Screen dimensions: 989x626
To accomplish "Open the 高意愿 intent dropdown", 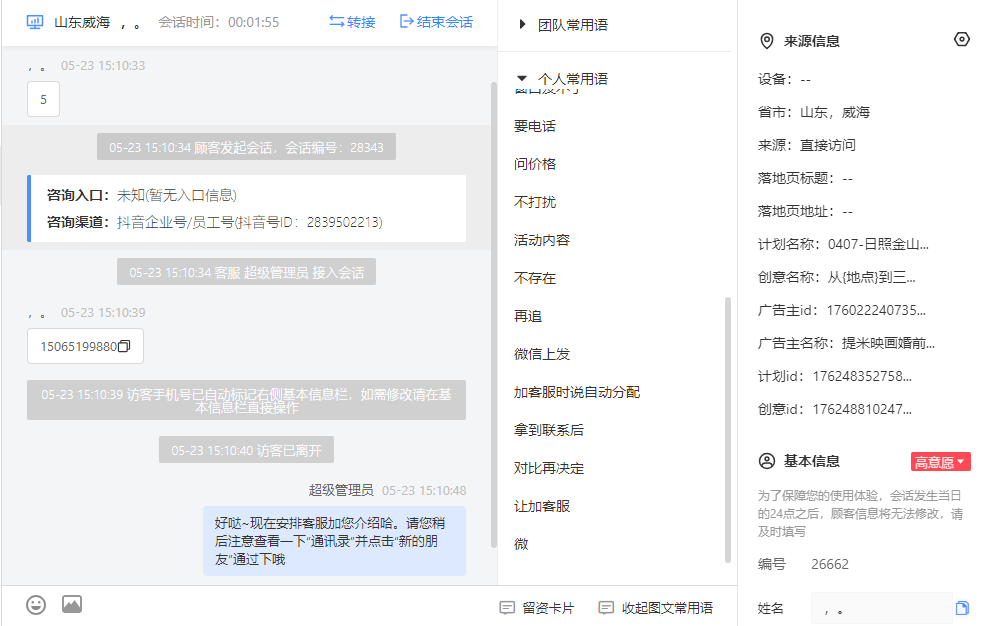I will tap(940, 462).
